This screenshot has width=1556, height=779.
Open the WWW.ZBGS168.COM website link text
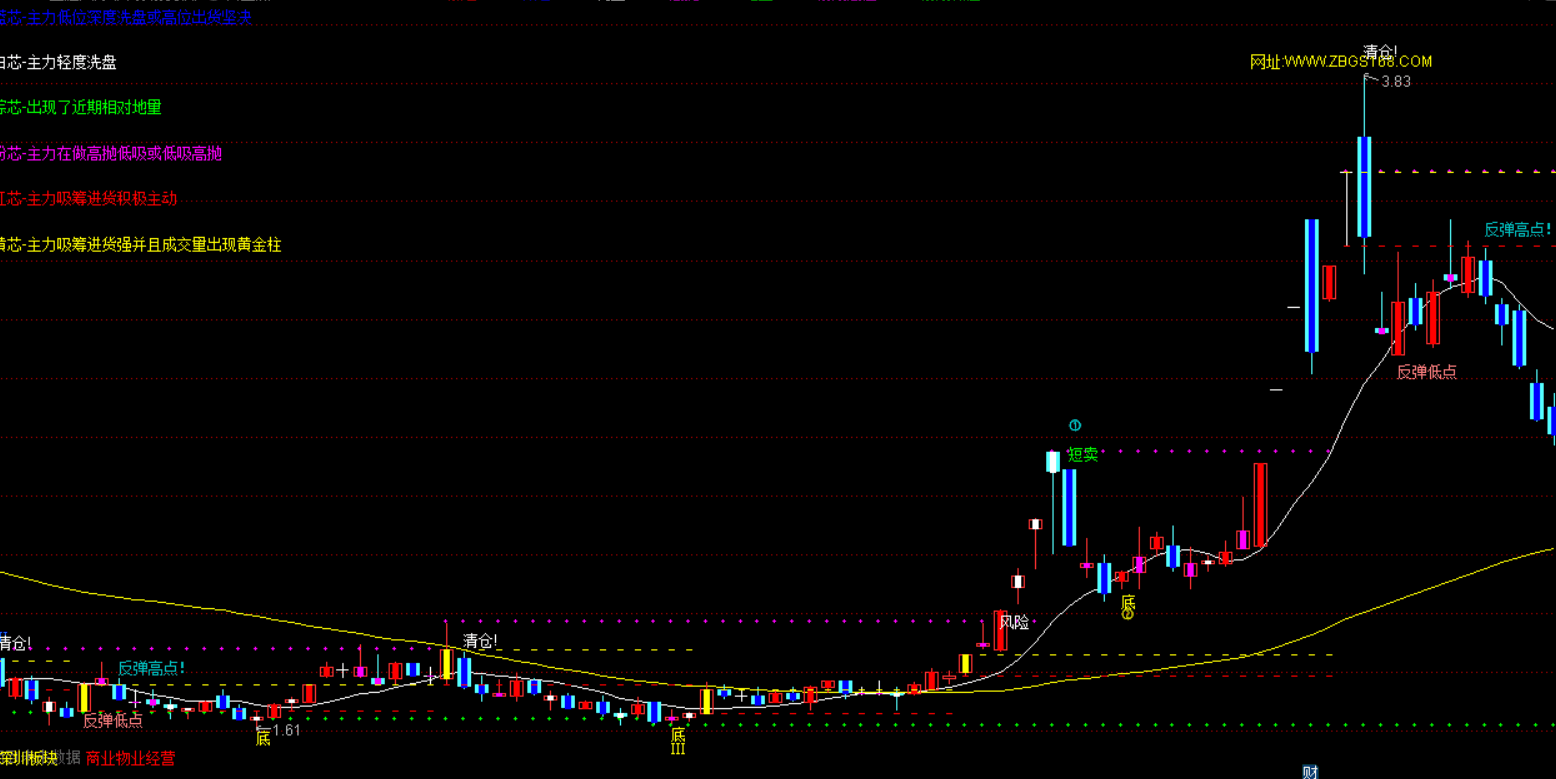[x=1341, y=62]
